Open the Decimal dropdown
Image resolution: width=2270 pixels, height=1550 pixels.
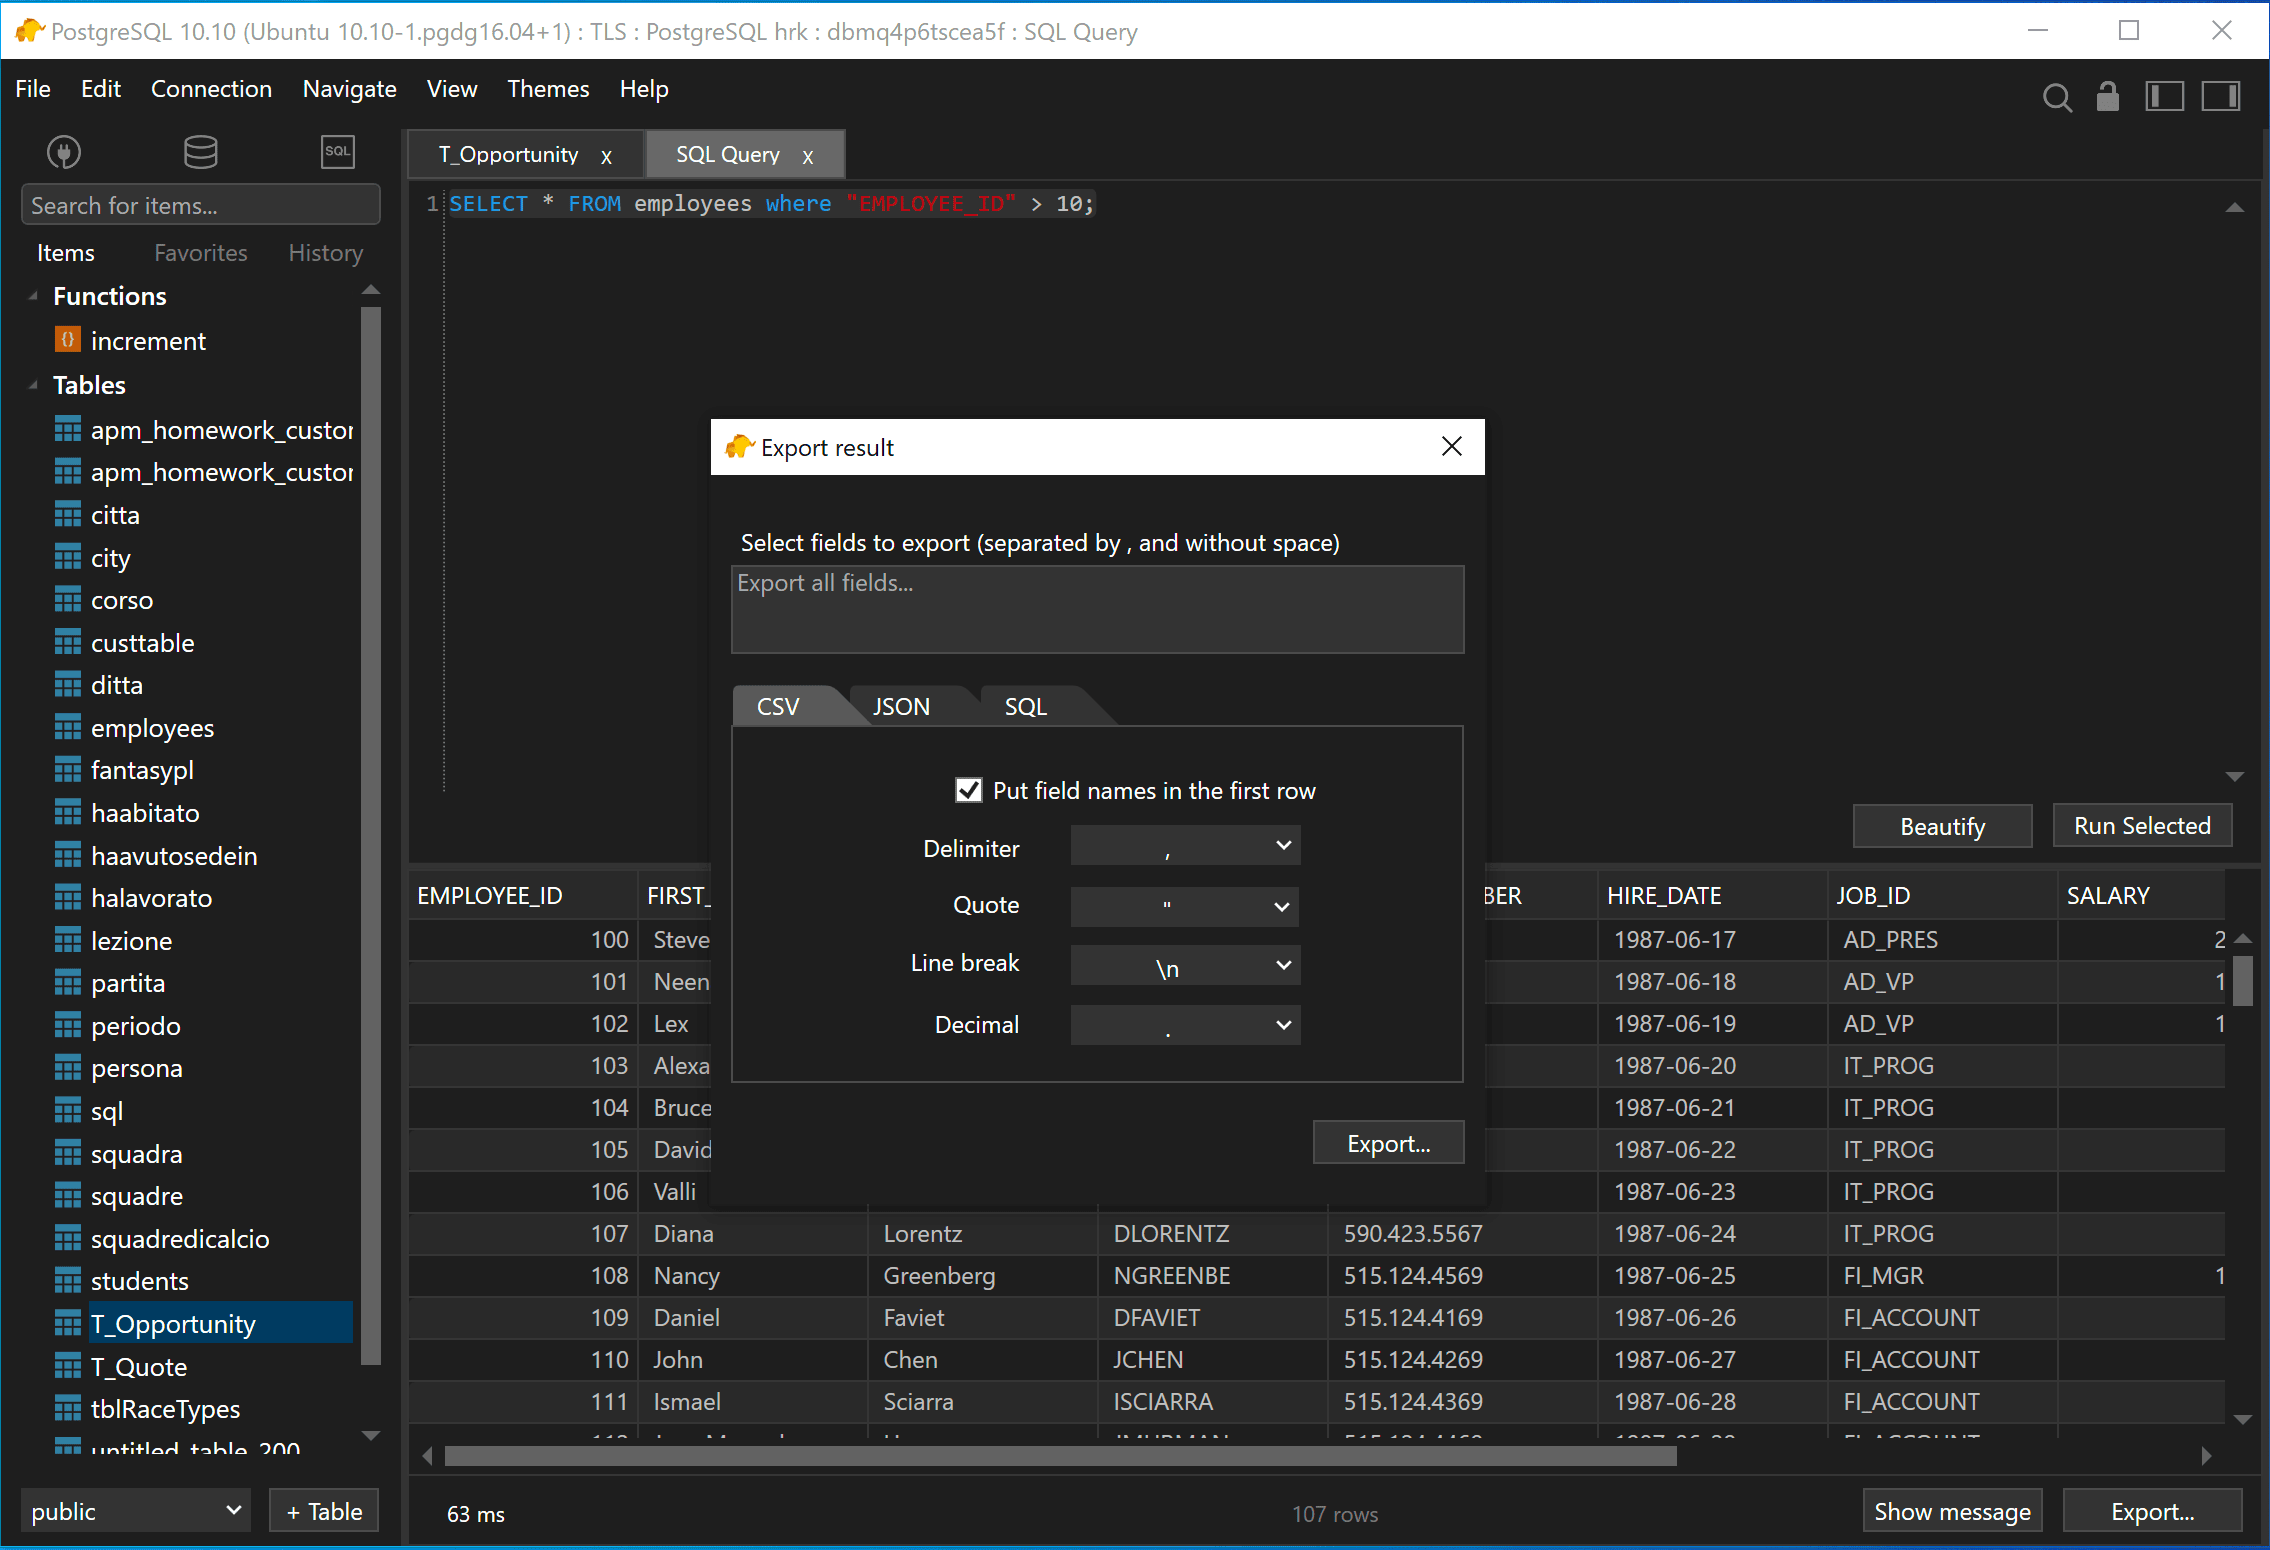(1185, 1025)
